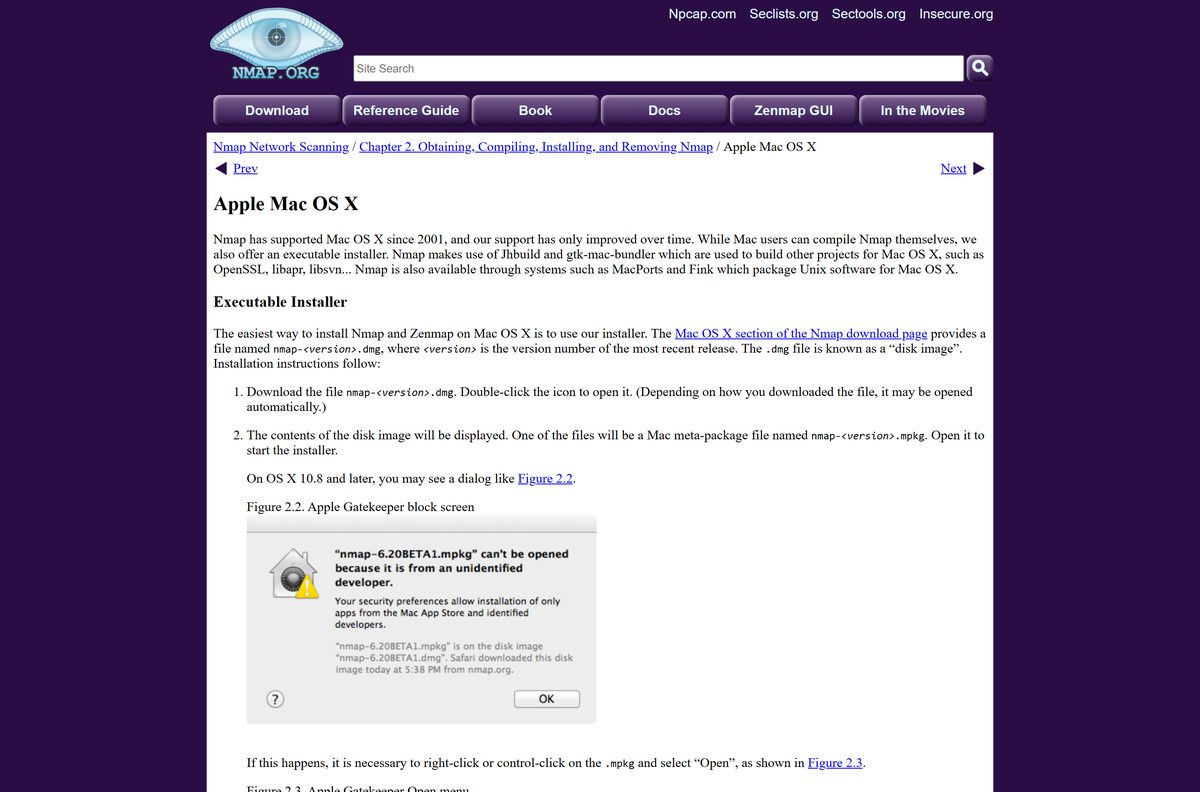Jump to the Figure 2.2 link

pos(545,478)
